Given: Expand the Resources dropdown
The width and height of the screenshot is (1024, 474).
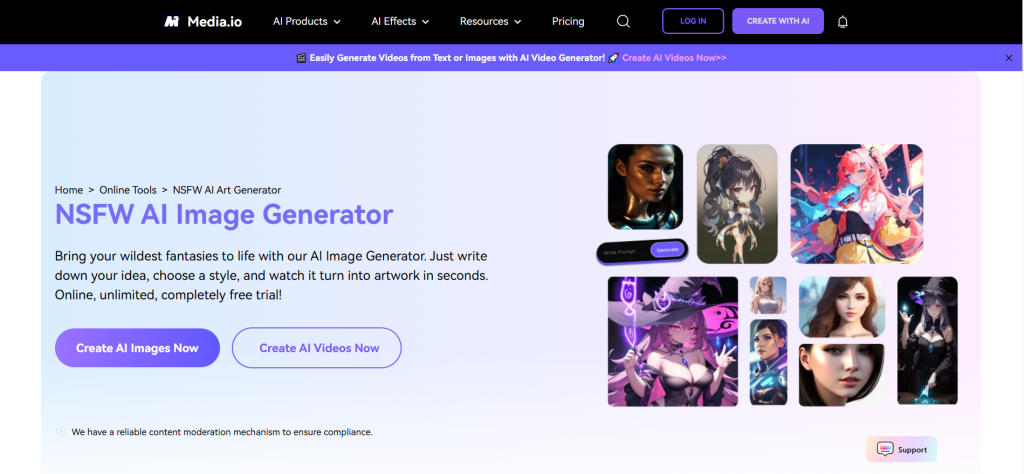Looking at the screenshot, I should (x=490, y=22).
